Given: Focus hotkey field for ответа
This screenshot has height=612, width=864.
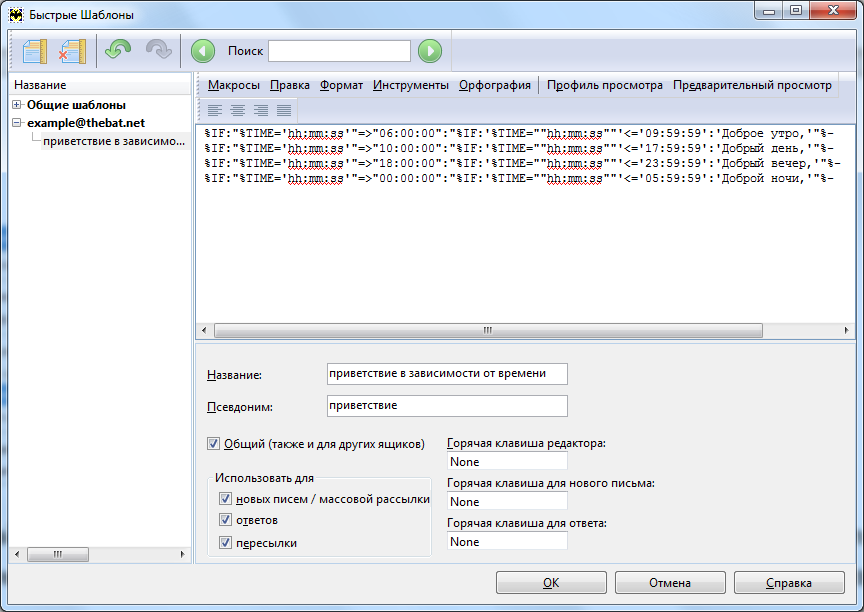Looking at the screenshot, I should pos(507,541).
